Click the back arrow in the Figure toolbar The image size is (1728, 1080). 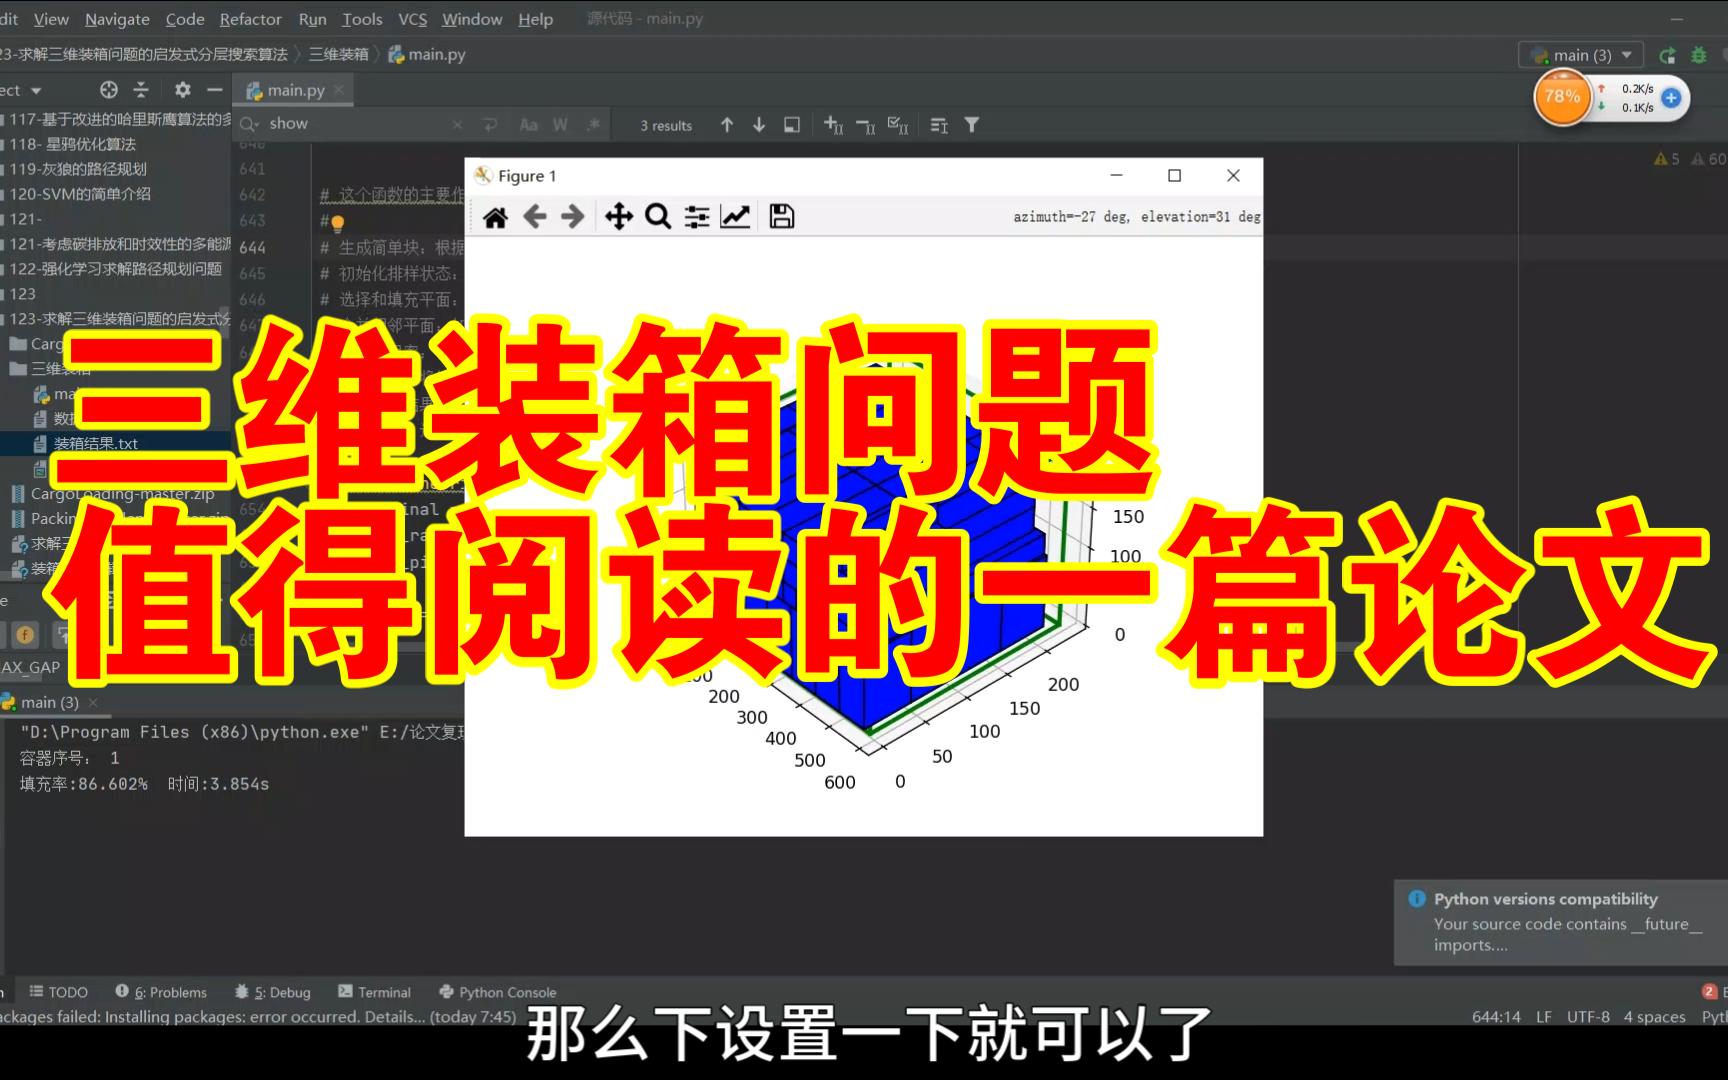pyautogui.click(x=534, y=216)
